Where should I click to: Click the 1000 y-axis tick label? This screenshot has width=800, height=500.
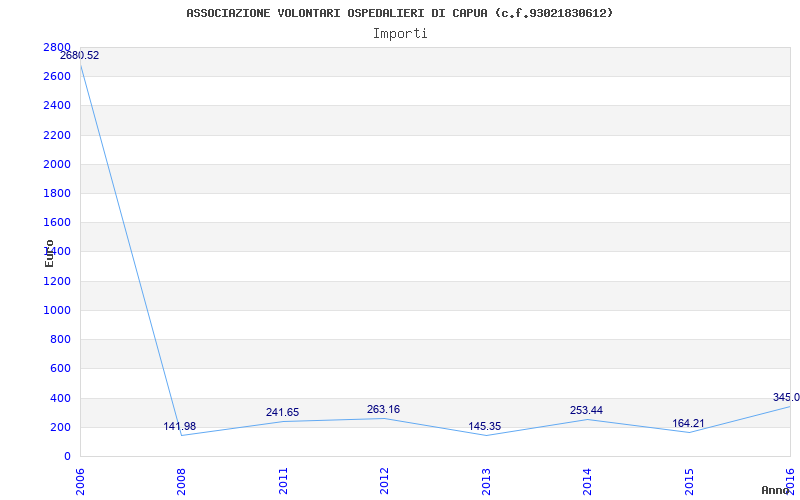click(x=57, y=310)
